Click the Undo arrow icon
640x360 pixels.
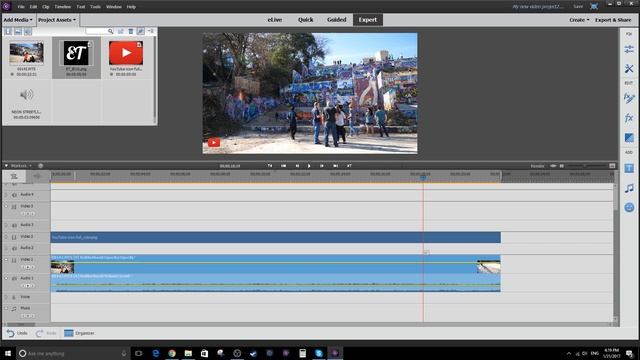[x=10, y=333]
